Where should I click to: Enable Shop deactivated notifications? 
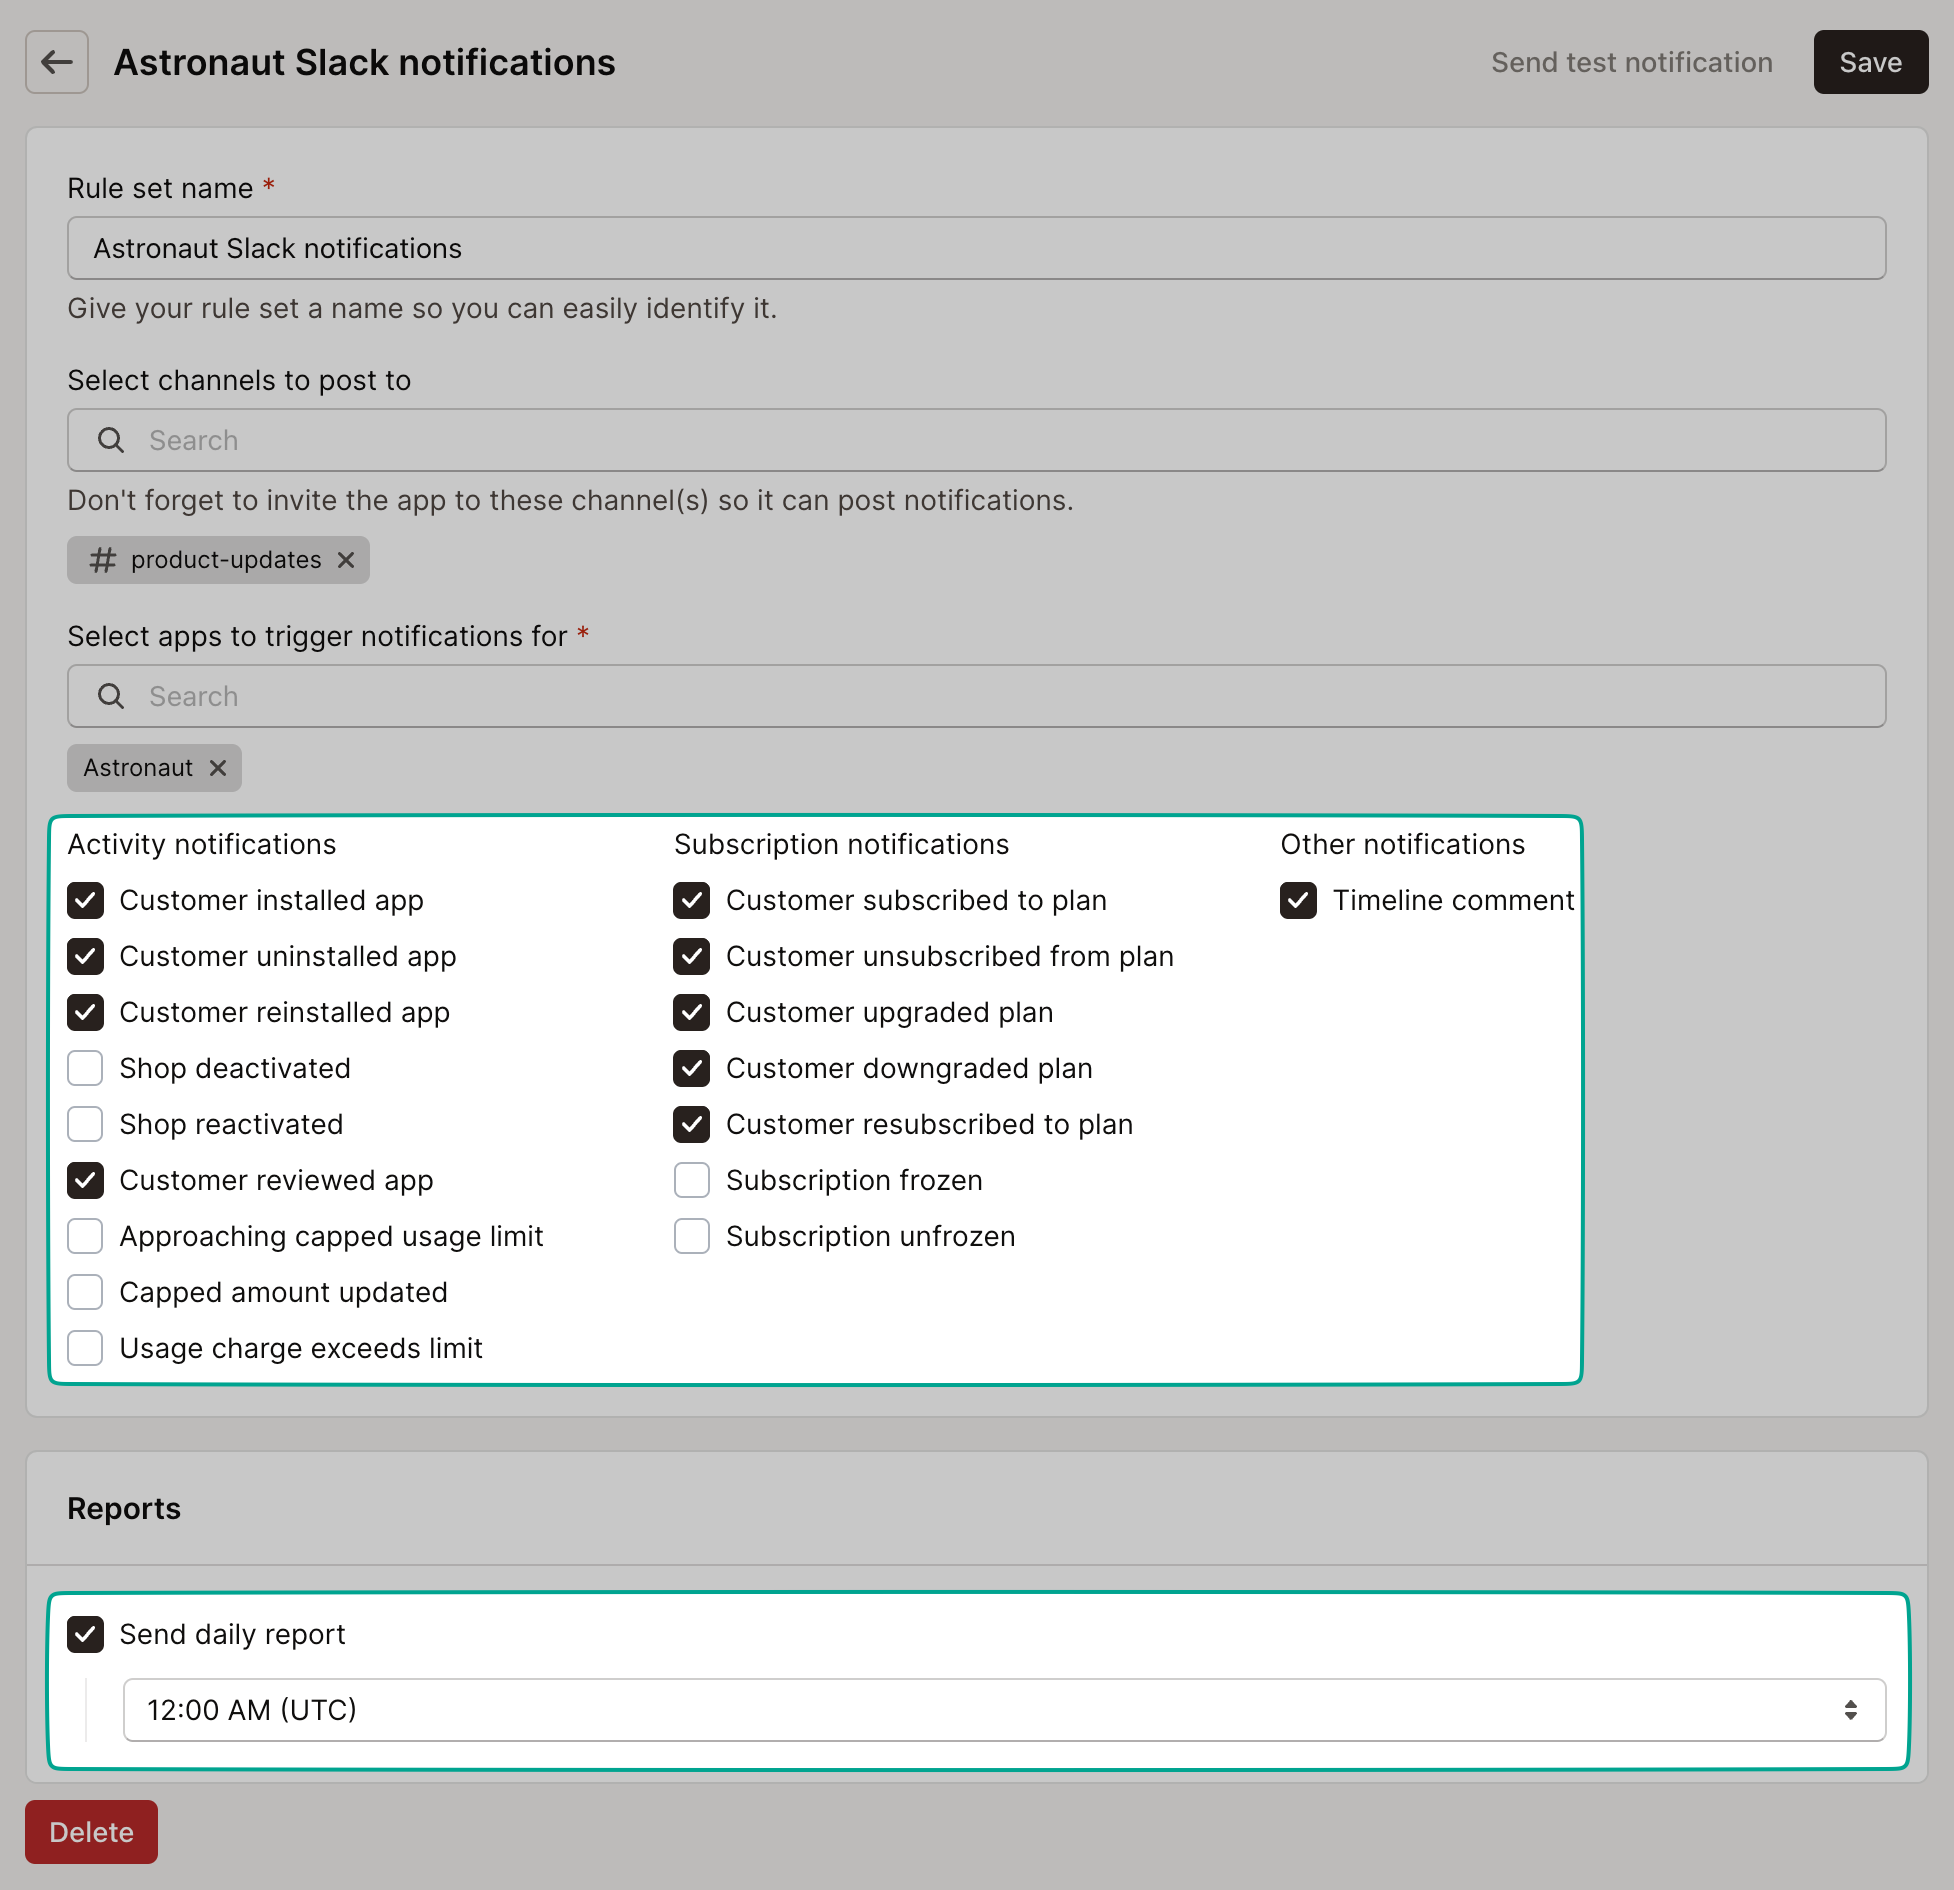click(86, 1068)
